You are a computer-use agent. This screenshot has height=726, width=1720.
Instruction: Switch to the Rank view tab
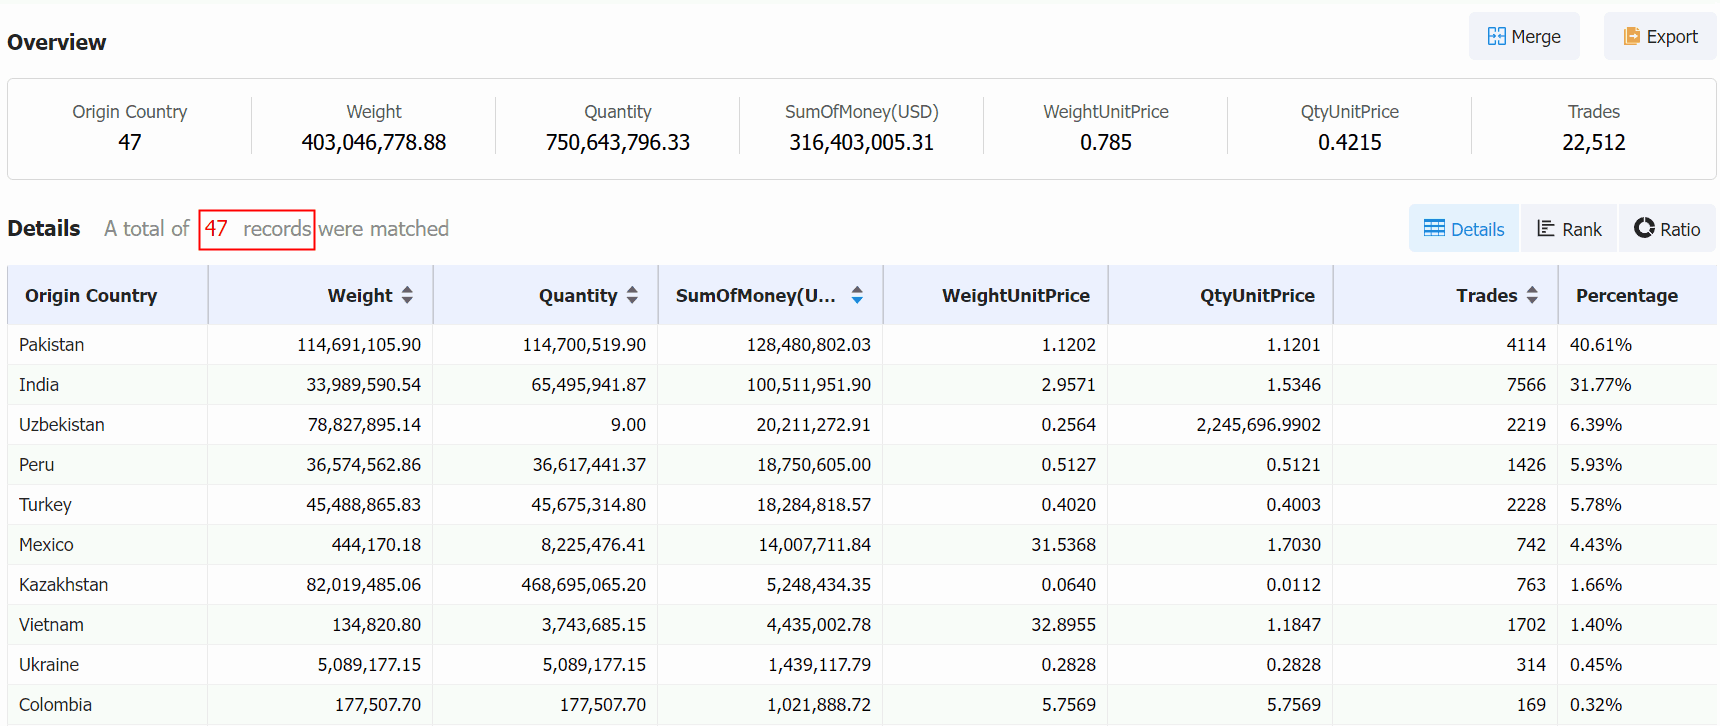tap(1569, 229)
